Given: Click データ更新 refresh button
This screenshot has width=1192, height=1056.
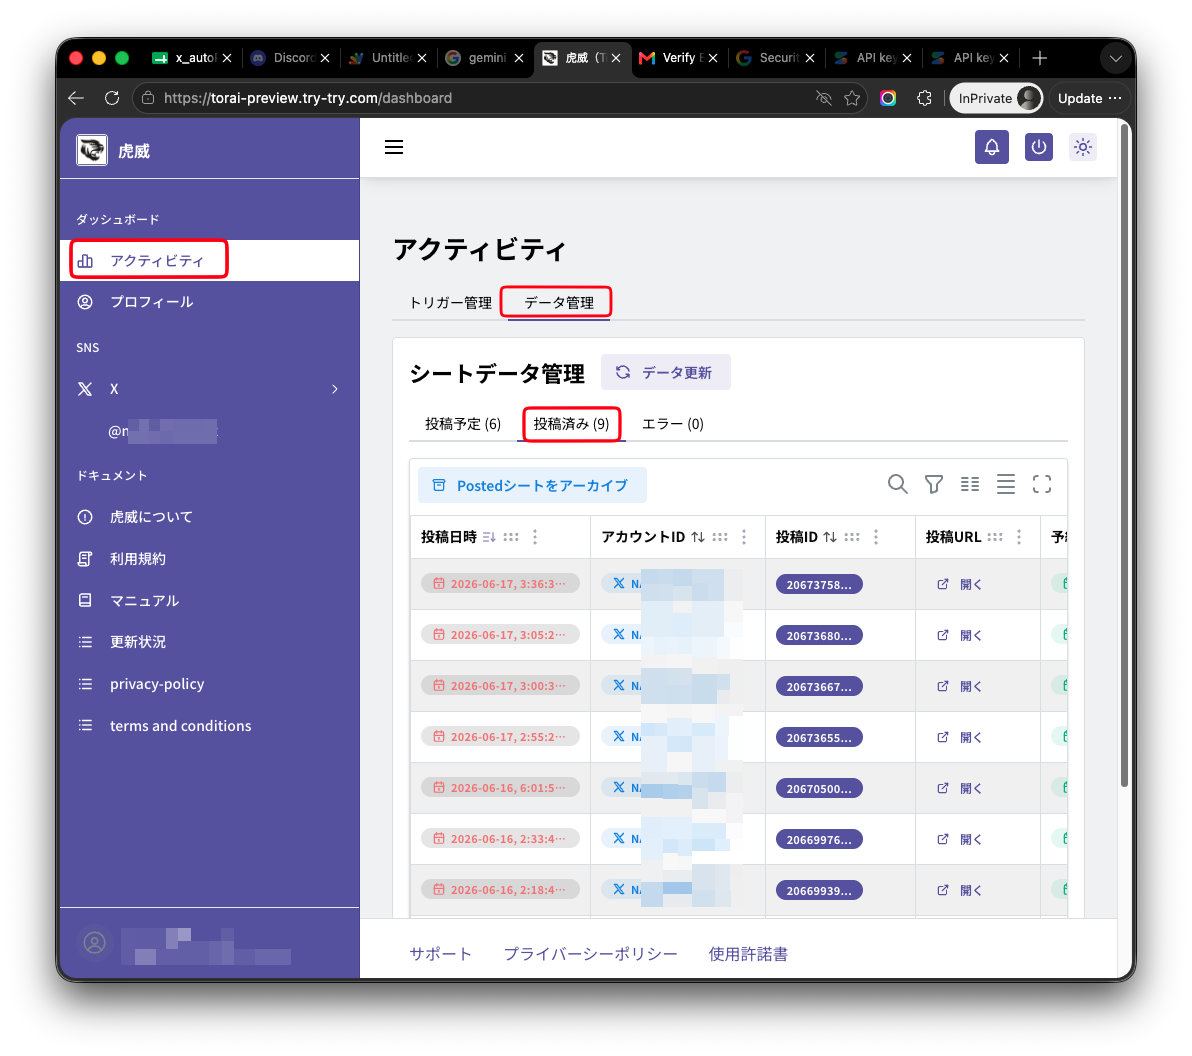Looking at the screenshot, I should pos(665,373).
